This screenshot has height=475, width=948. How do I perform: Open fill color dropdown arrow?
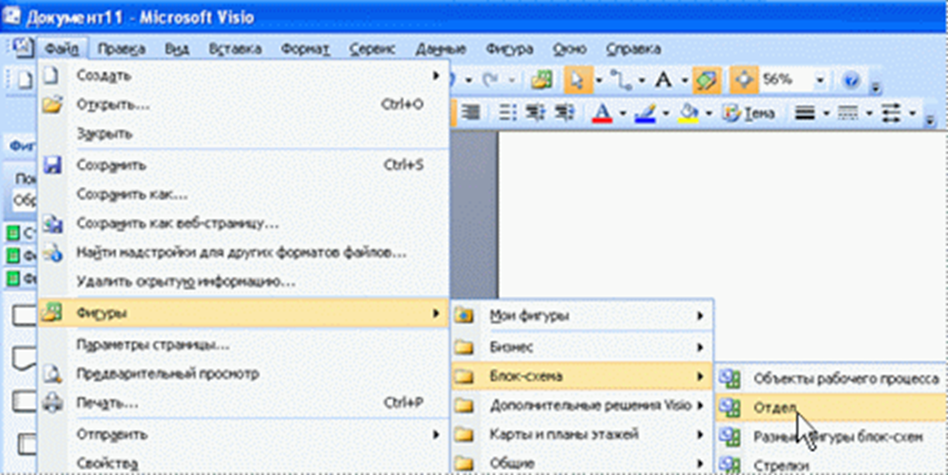709,113
